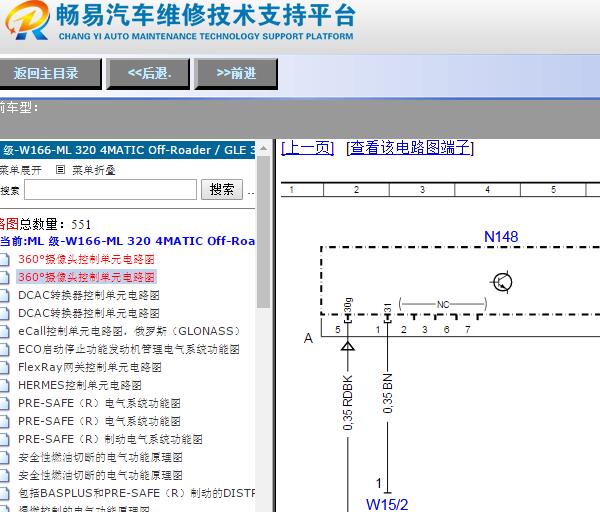The height and width of the screenshot is (512, 600).
Task: Click the 菜单折叠 collapse icon
Action: pyautogui.click(x=60, y=170)
